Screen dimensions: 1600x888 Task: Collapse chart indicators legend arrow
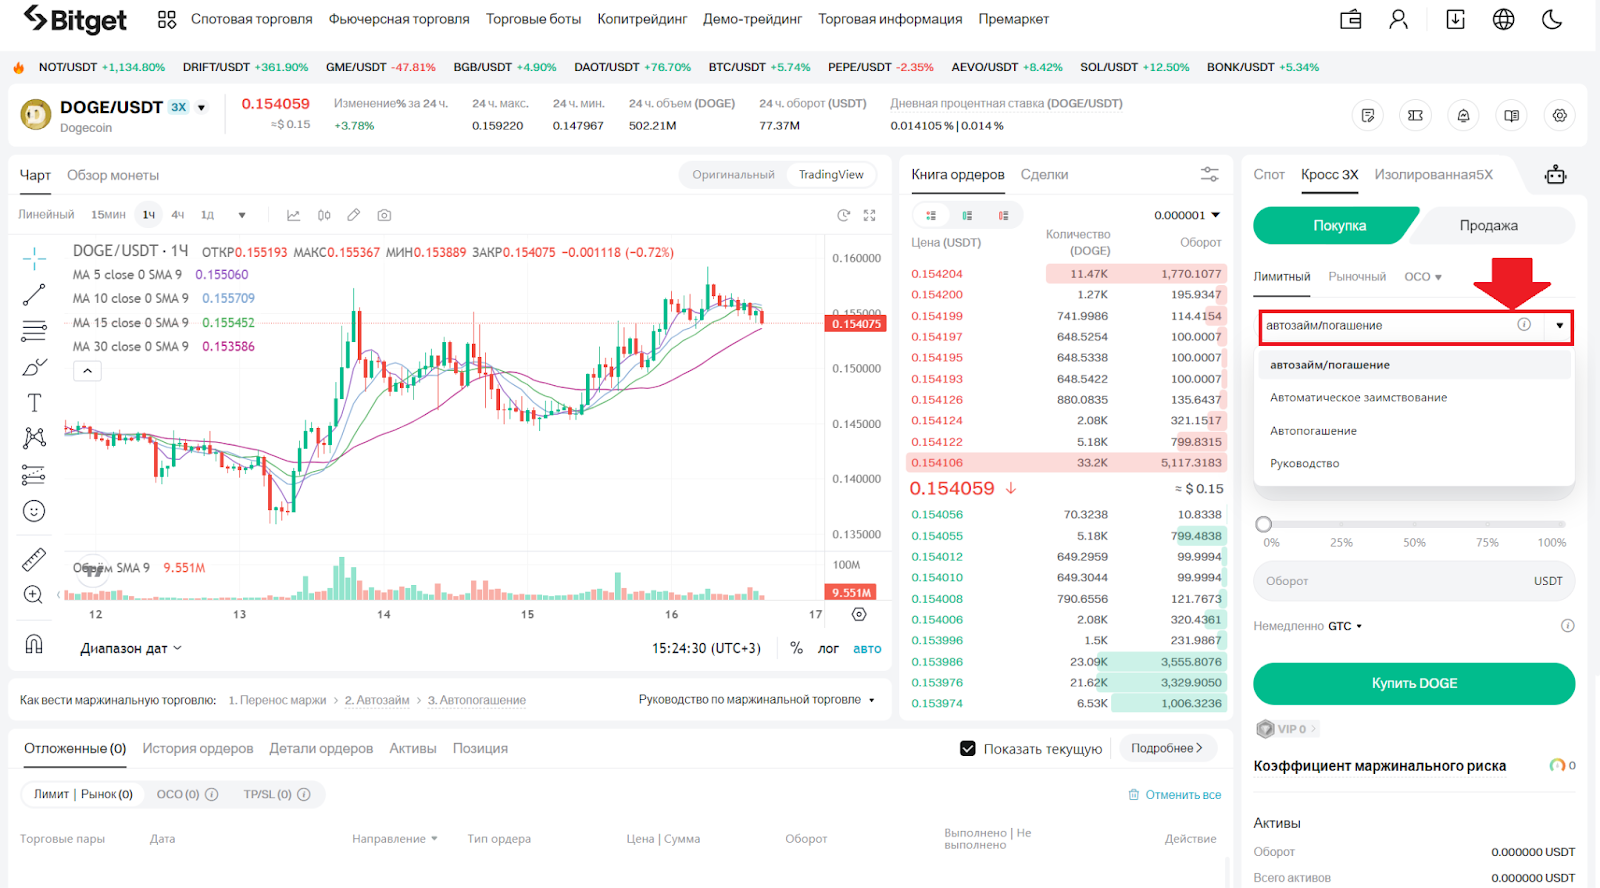87,371
